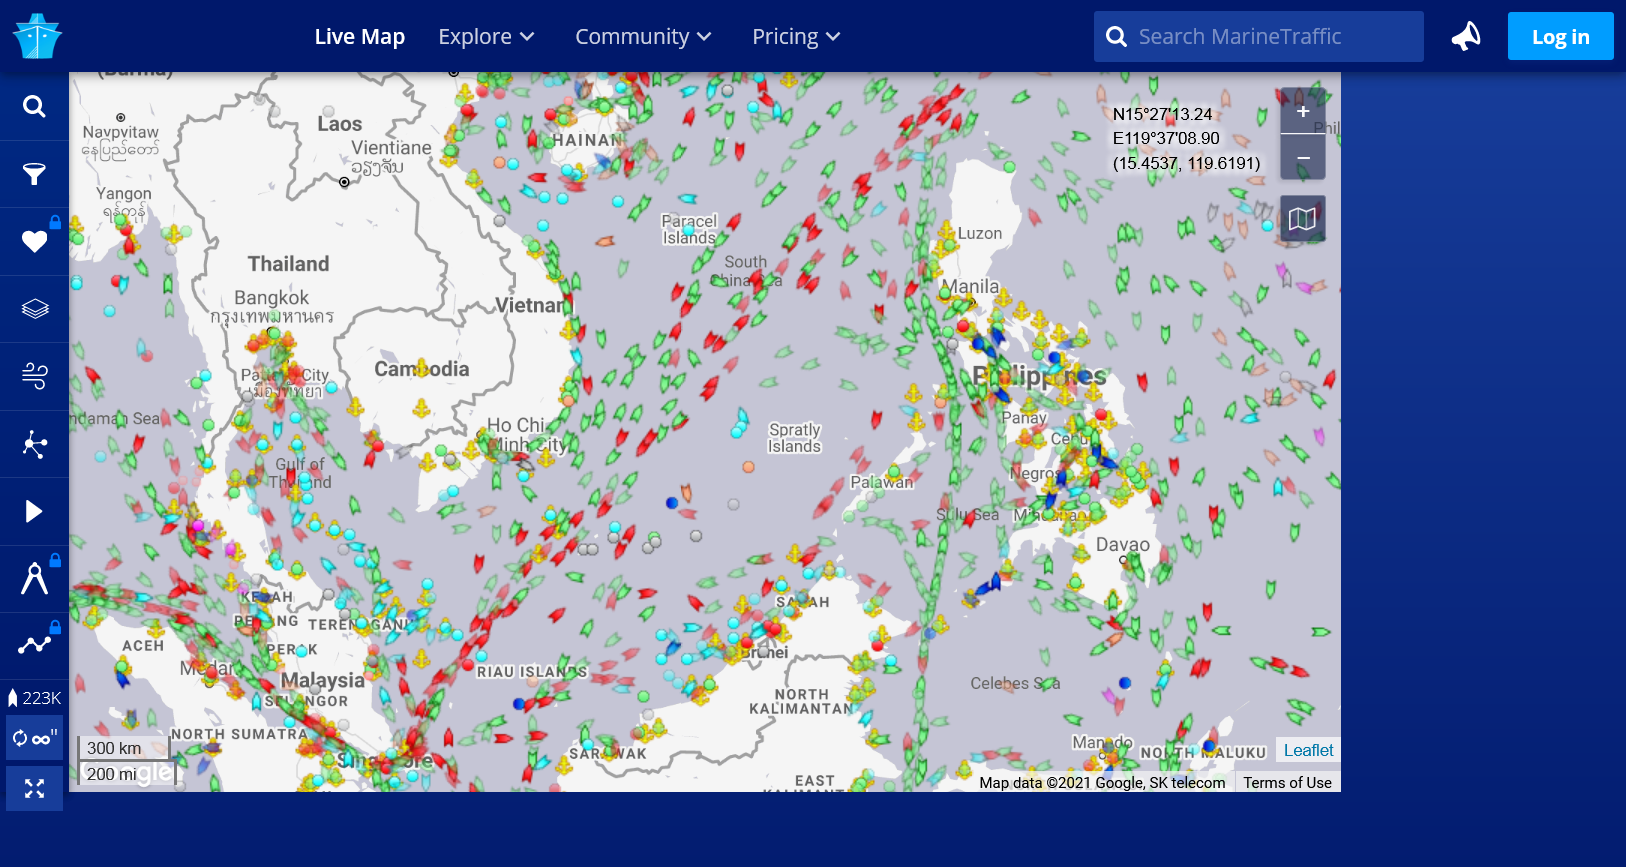Click the Davao city label
Viewport: 1626px width, 867px height.
1122,545
